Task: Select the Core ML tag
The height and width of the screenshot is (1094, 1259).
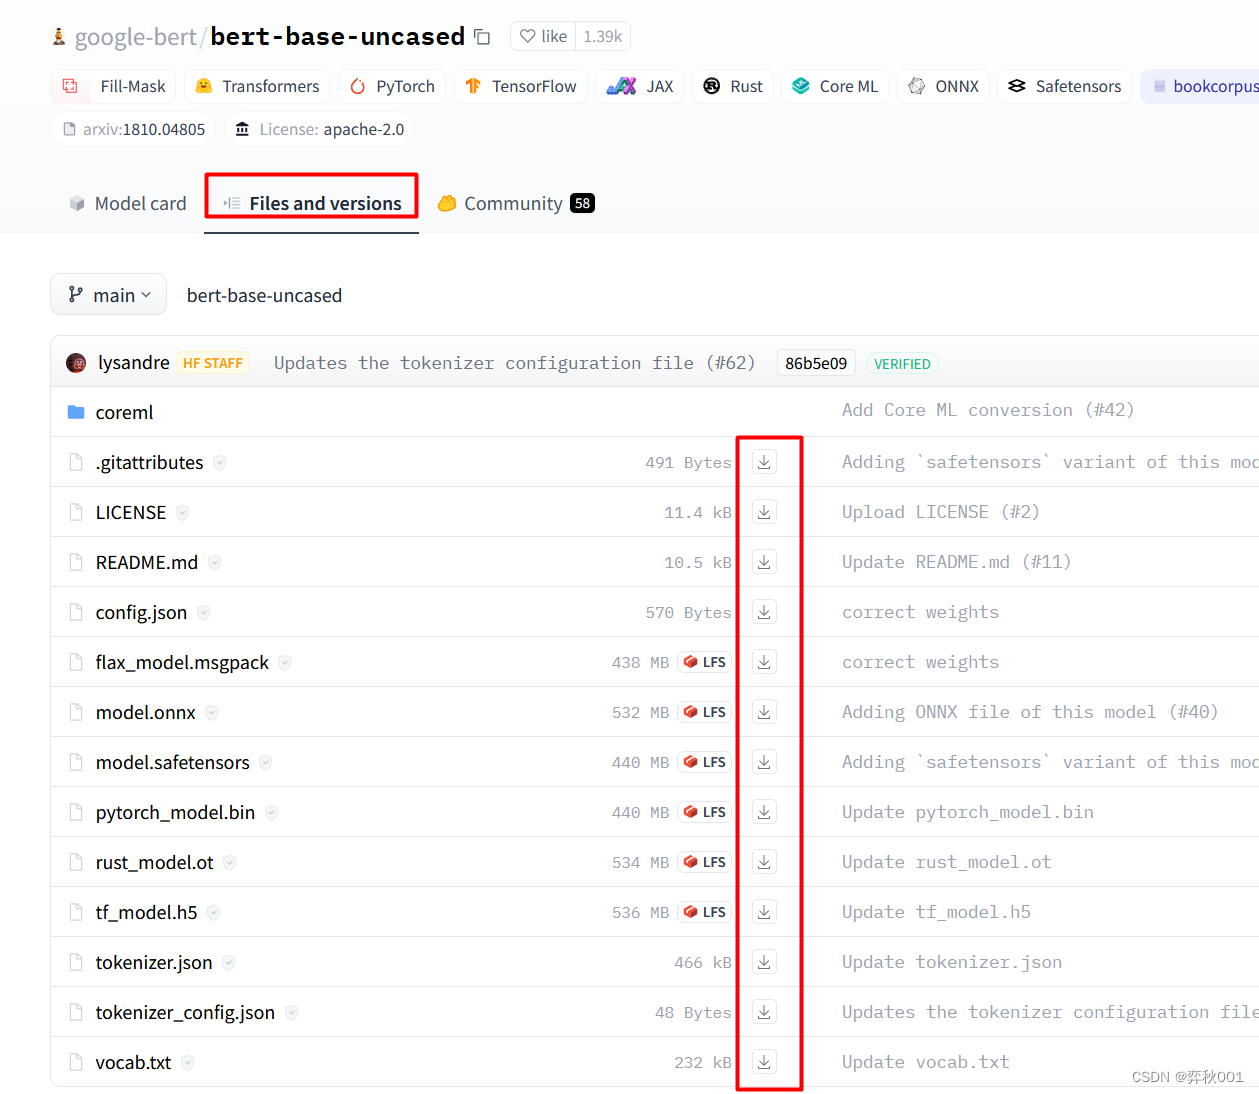Action: [x=835, y=86]
